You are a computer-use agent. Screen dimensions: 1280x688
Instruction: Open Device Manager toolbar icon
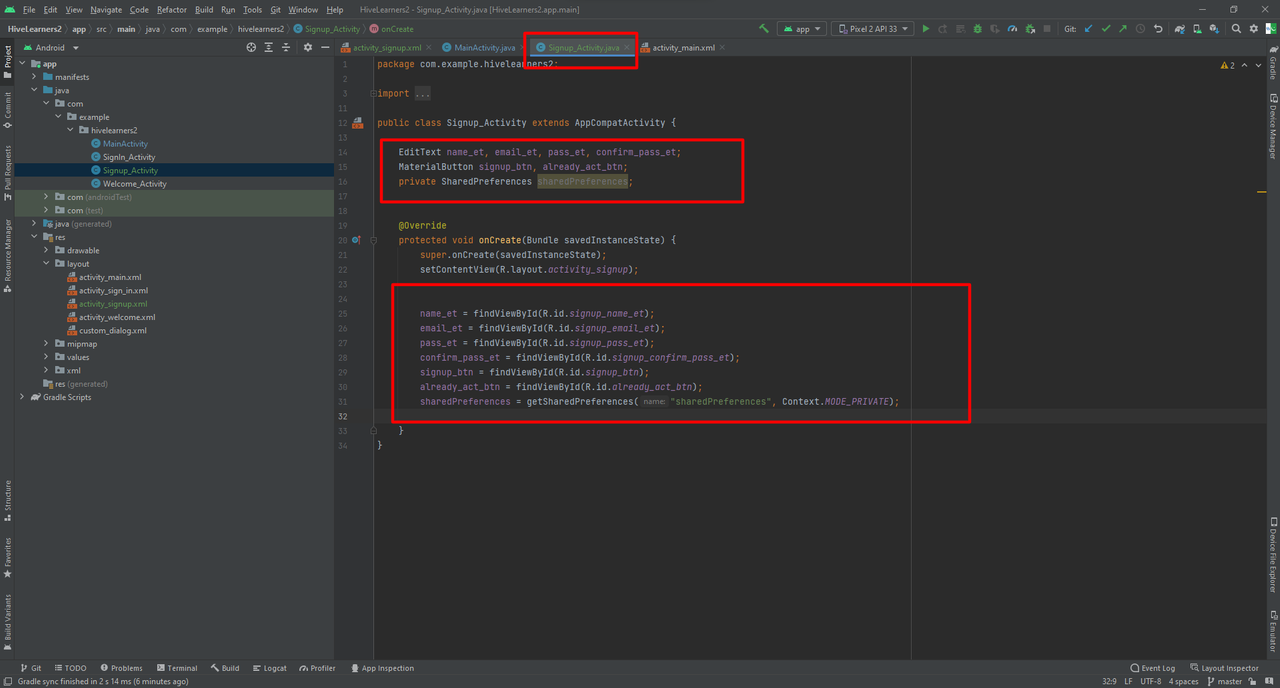[1197, 29]
